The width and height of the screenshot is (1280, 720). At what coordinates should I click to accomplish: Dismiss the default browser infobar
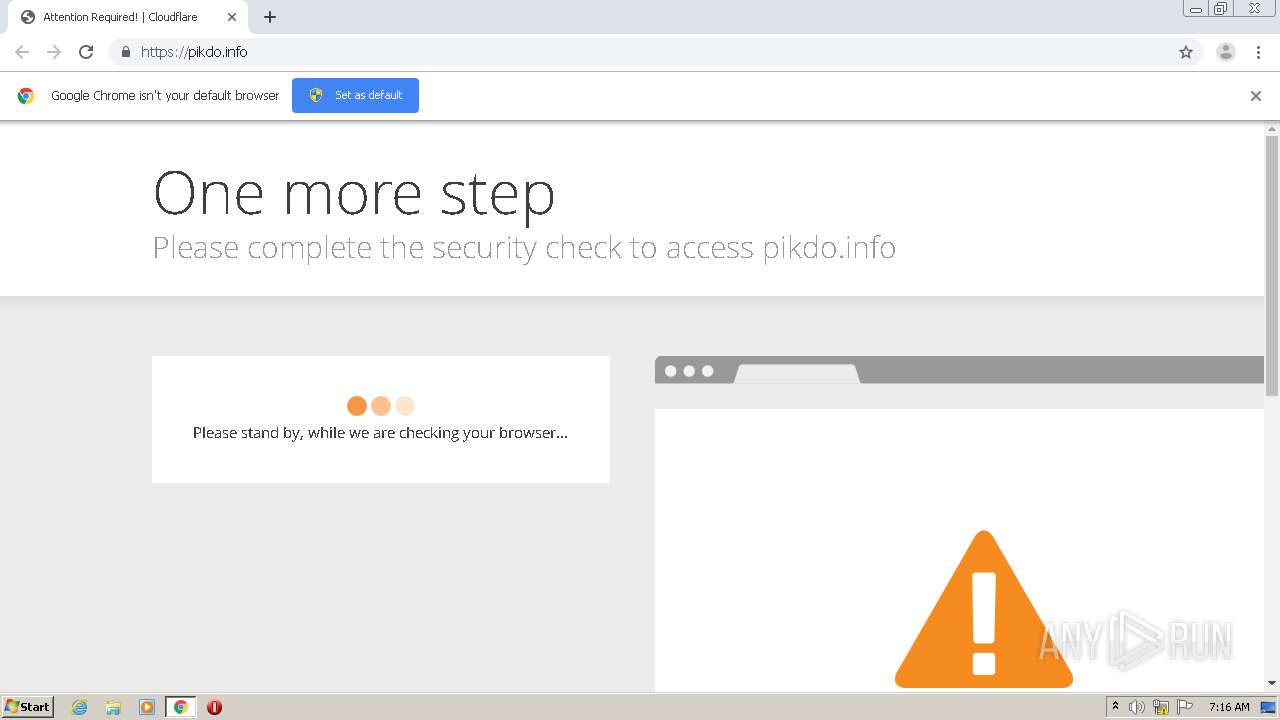pos(1255,96)
